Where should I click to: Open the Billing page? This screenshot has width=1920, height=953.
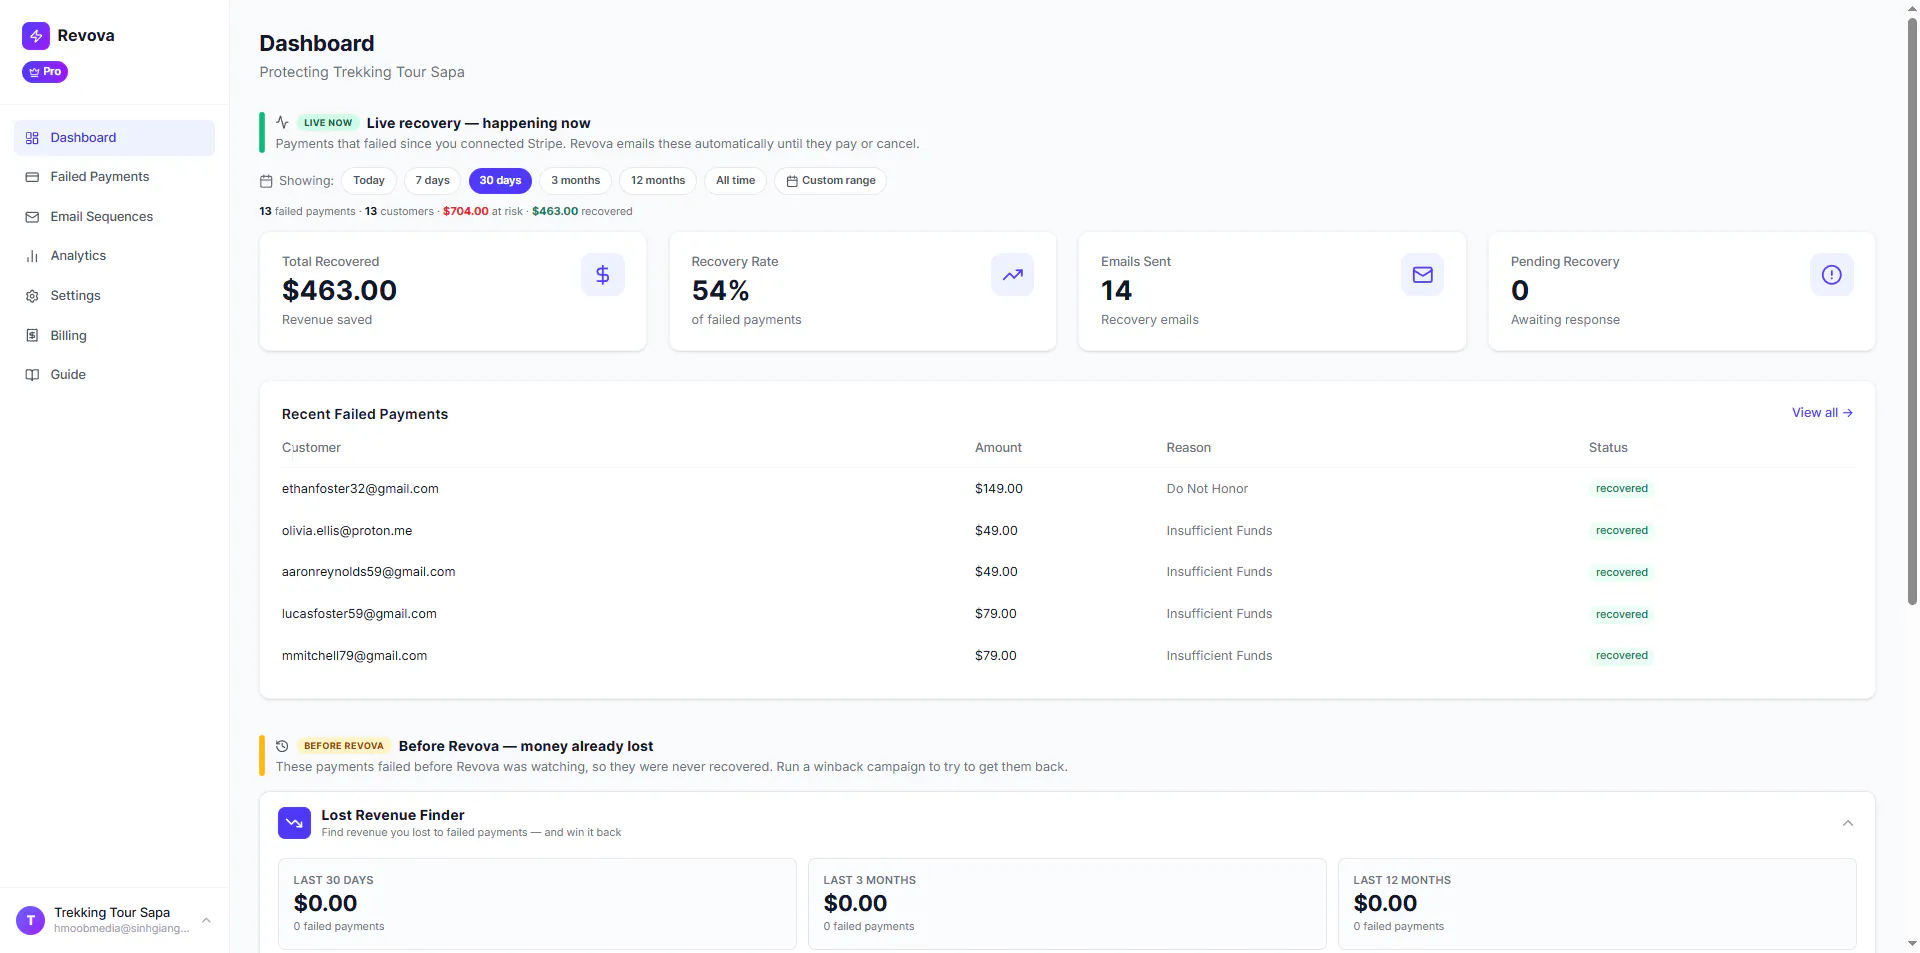pyautogui.click(x=114, y=336)
